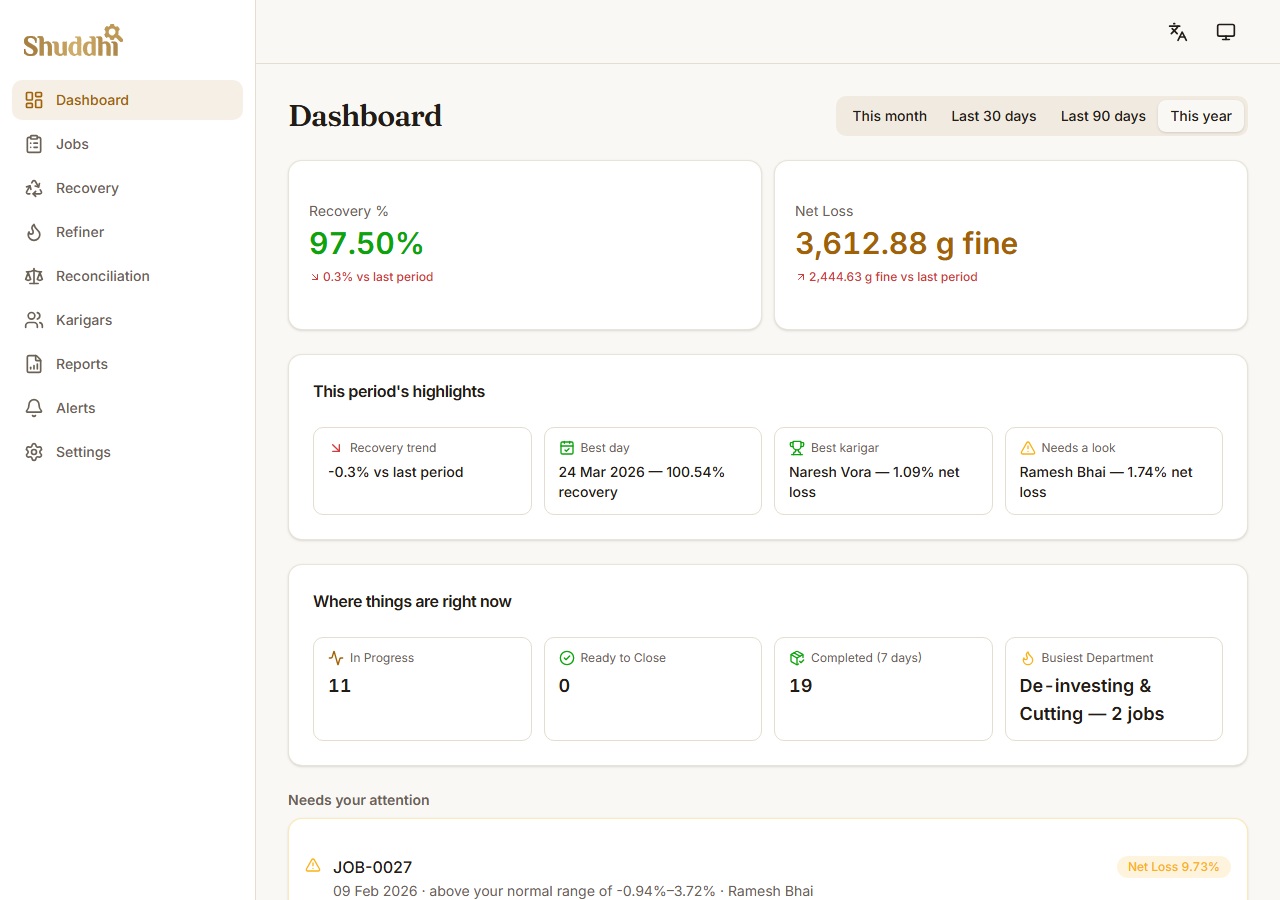This screenshot has height=900, width=1280.
Task: Select the This year tab
Action: [1201, 116]
